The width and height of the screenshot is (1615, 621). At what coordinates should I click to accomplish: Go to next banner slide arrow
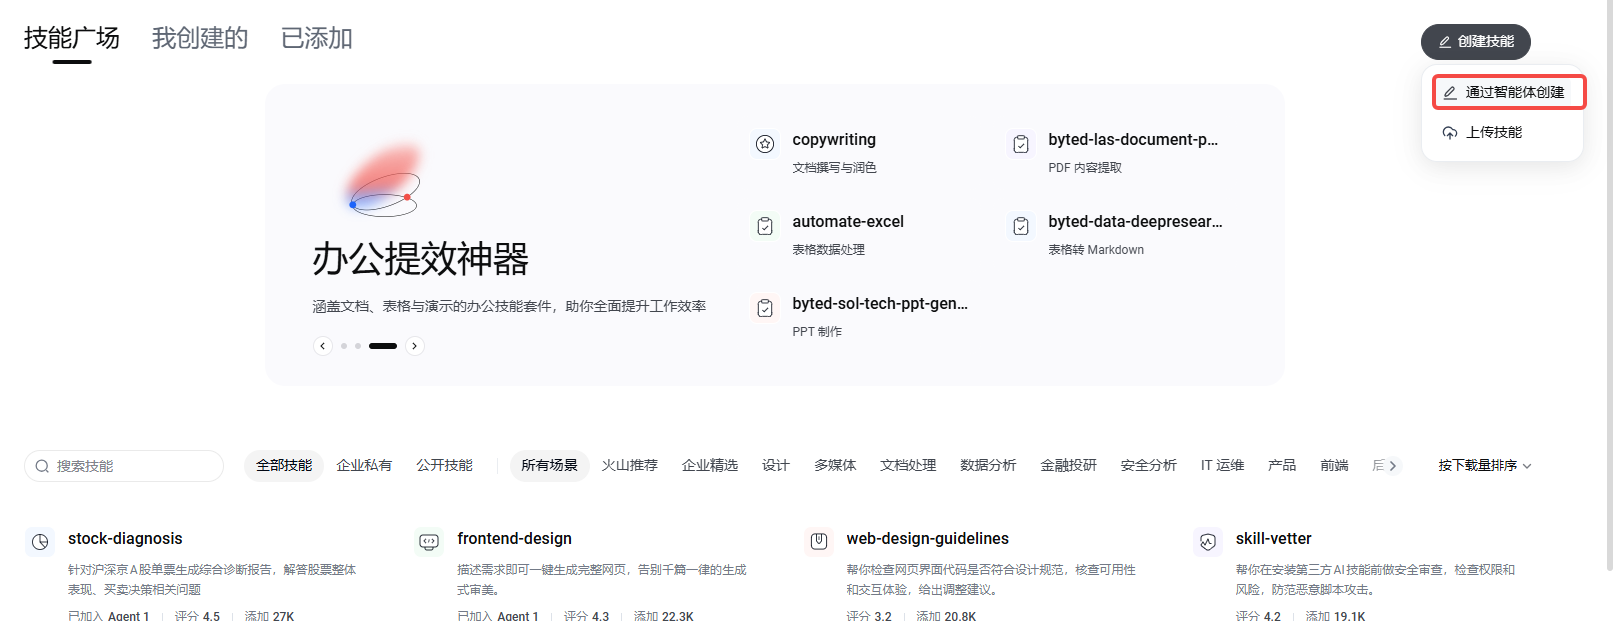point(415,346)
